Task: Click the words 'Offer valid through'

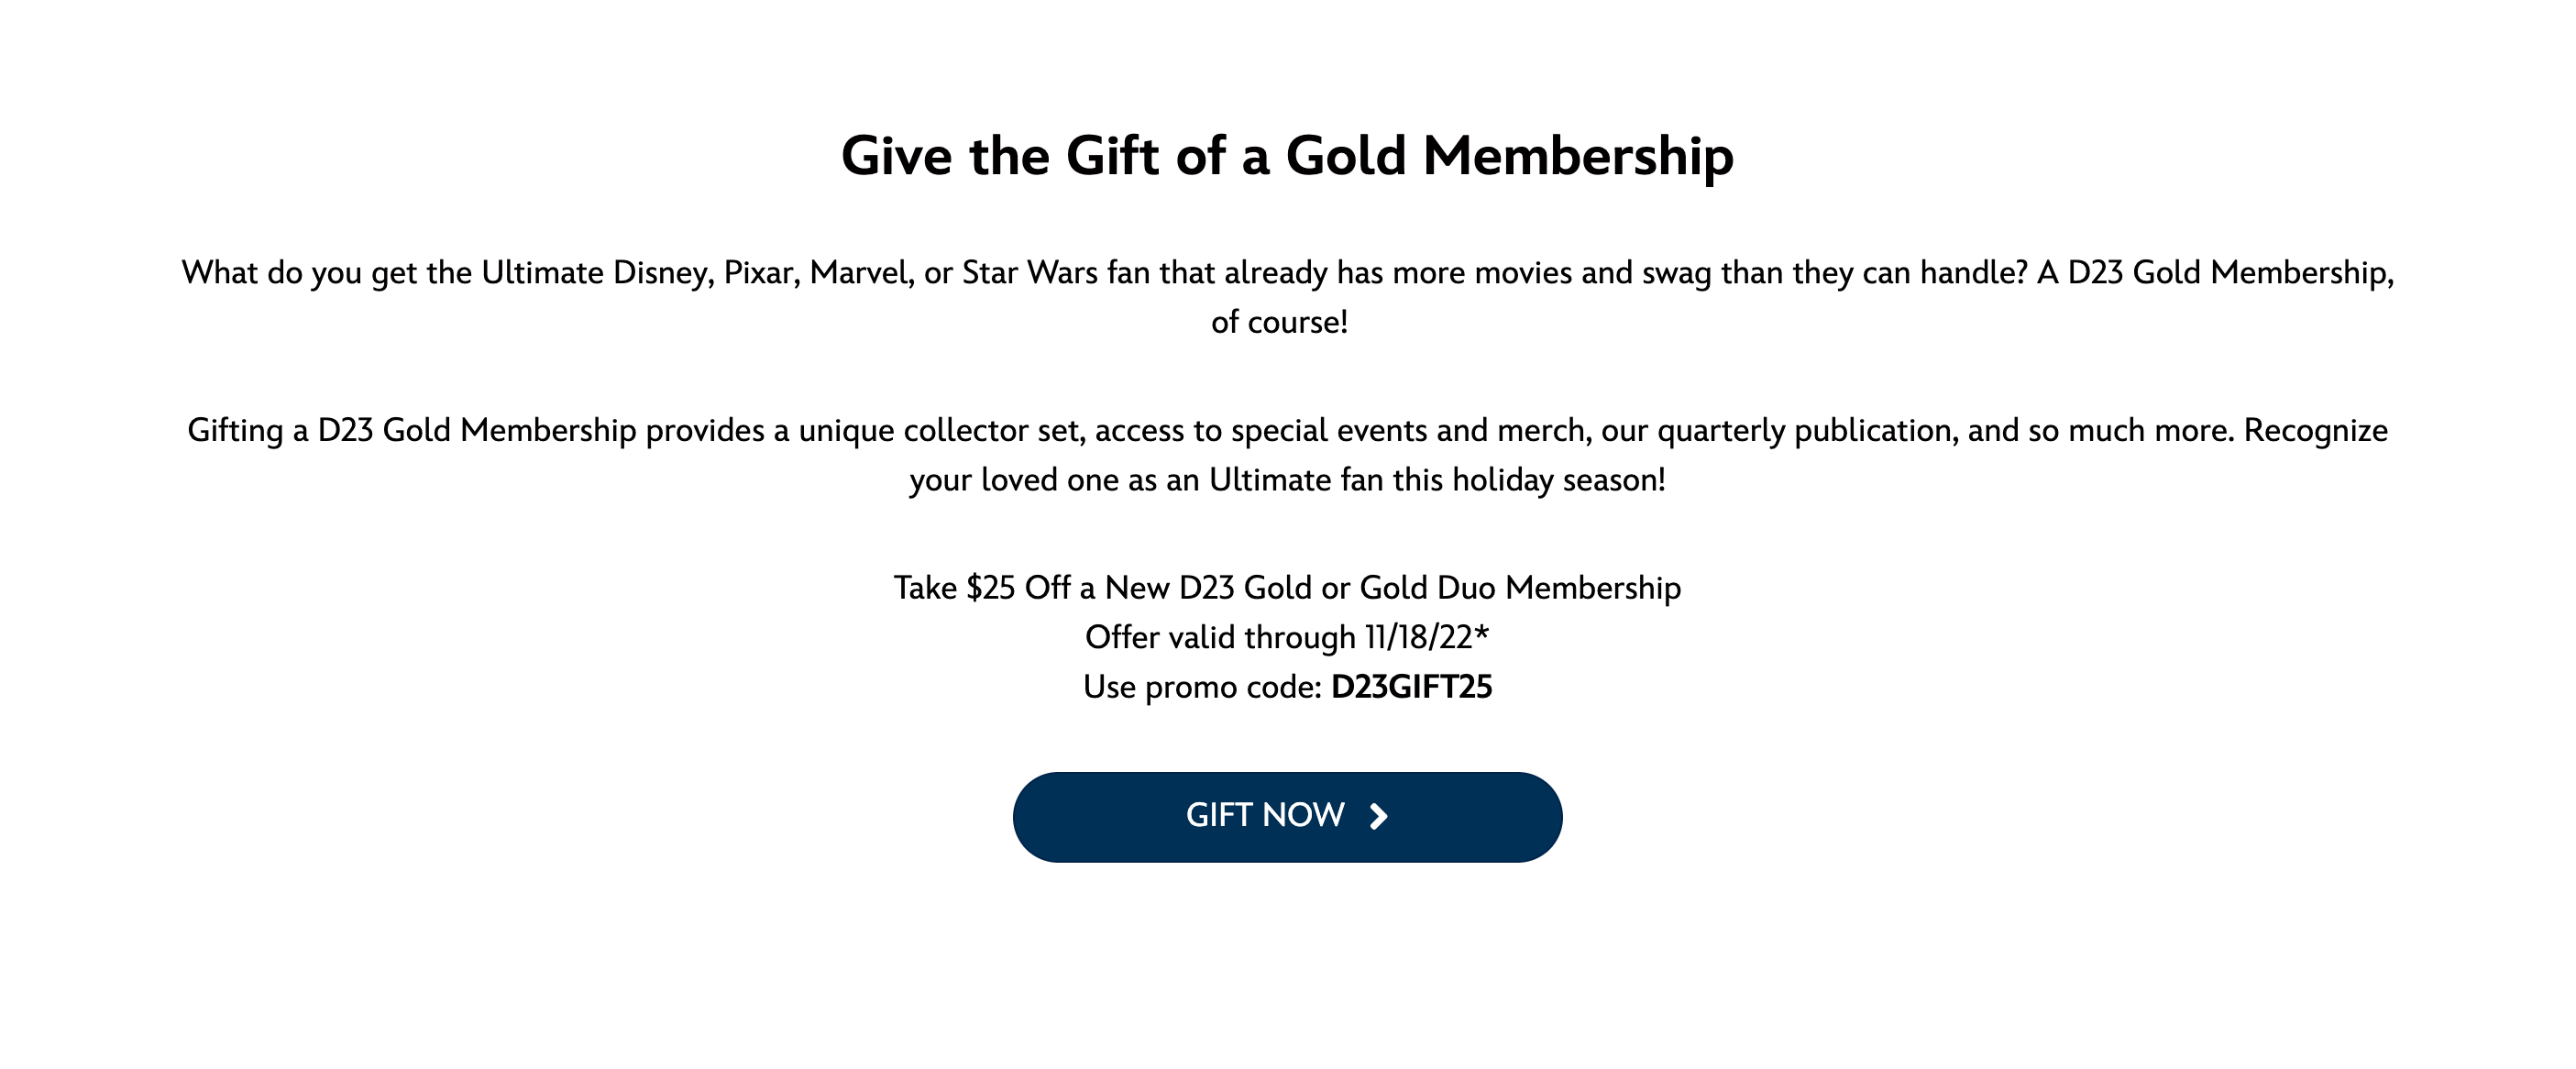Action: click(1220, 637)
